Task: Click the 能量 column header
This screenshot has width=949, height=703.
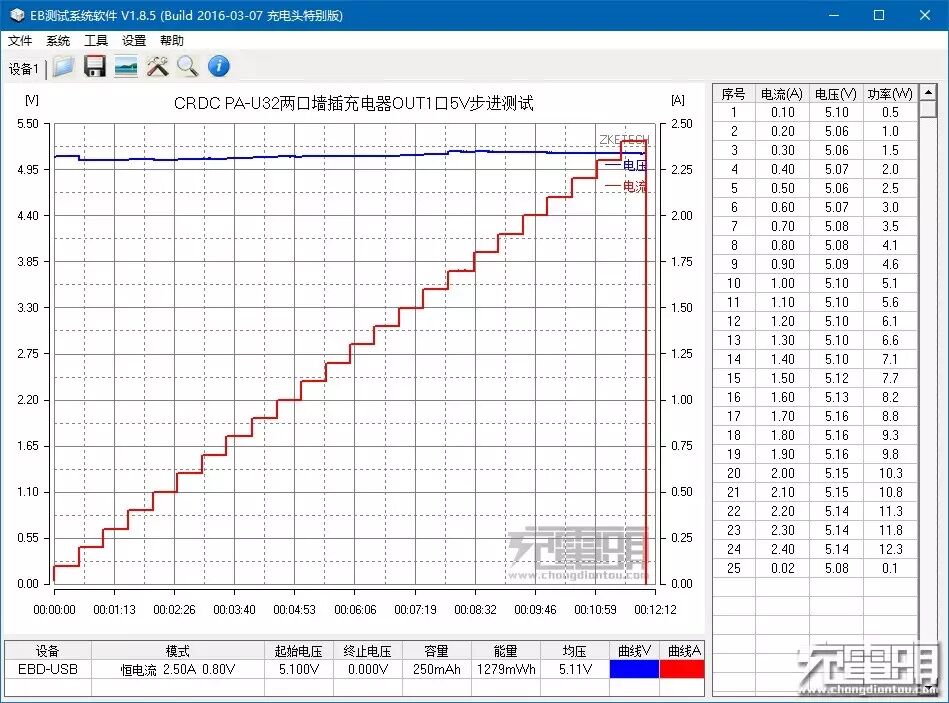Action: coord(506,651)
